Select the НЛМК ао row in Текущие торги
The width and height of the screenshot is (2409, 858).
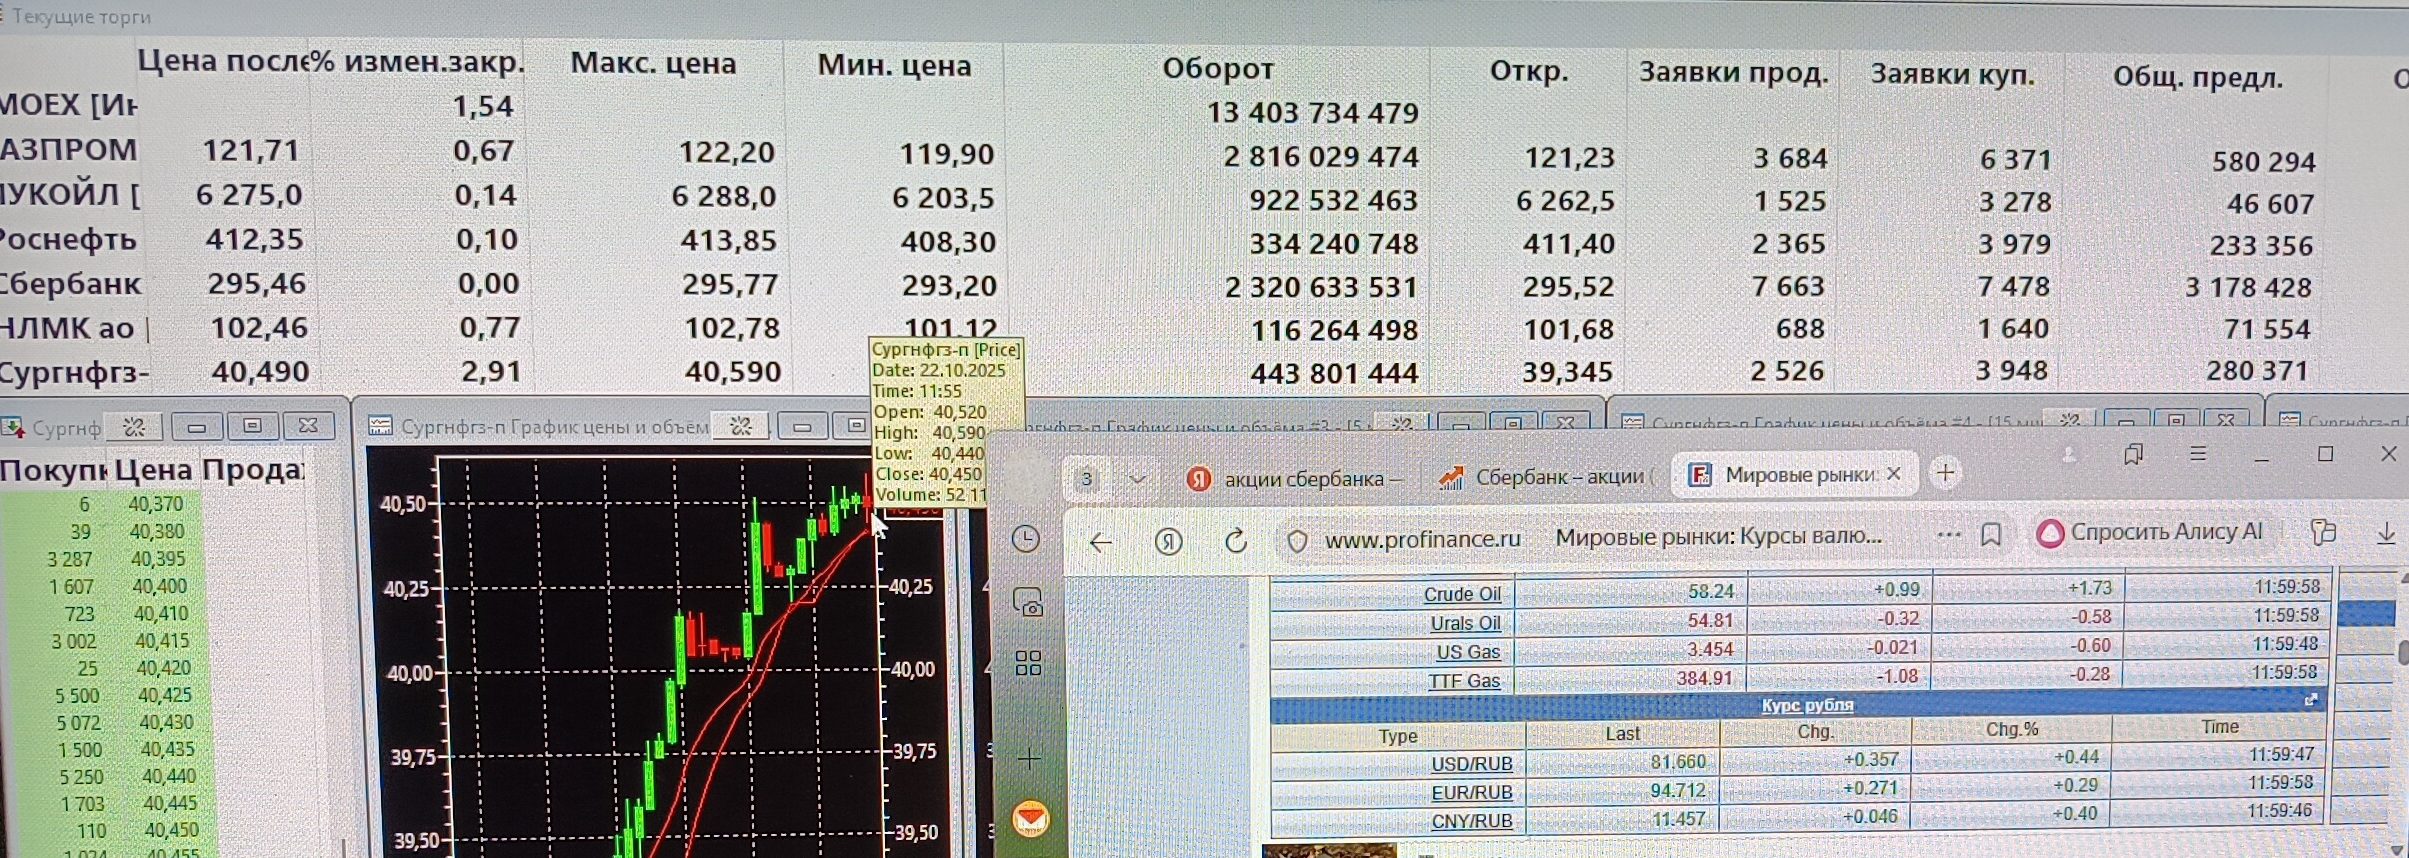1204,329
